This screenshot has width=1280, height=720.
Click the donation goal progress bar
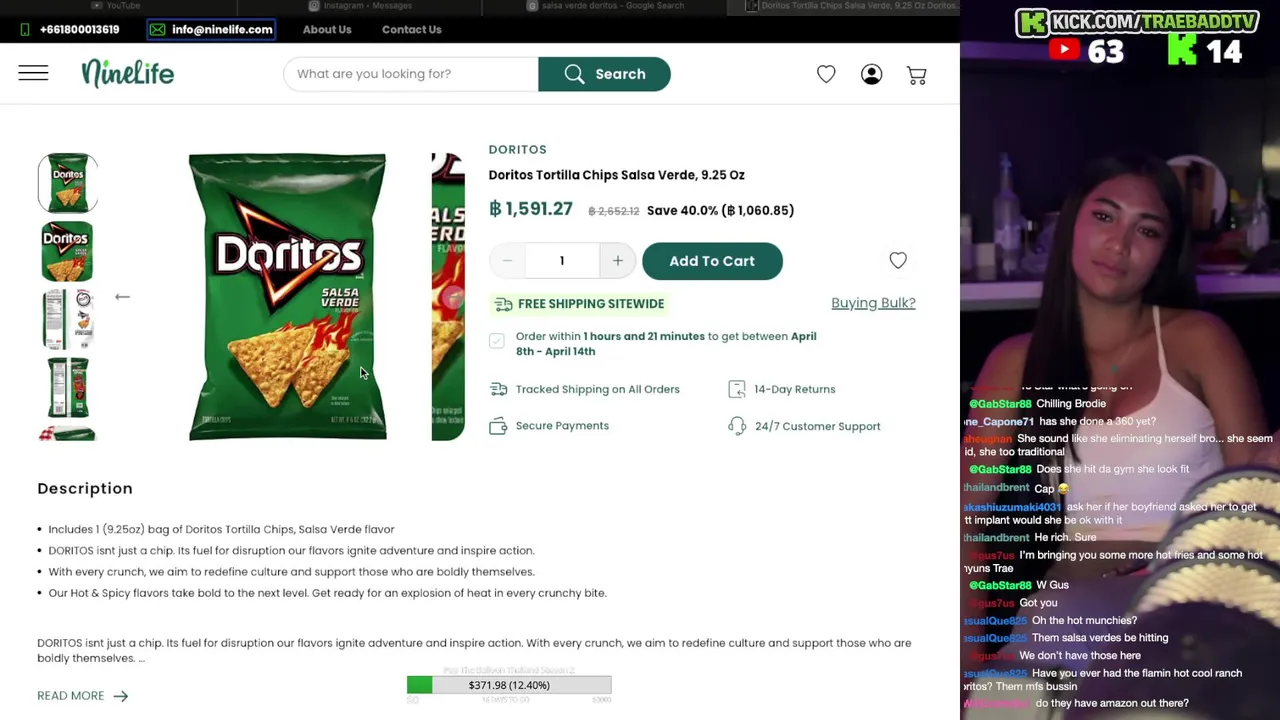coord(509,685)
